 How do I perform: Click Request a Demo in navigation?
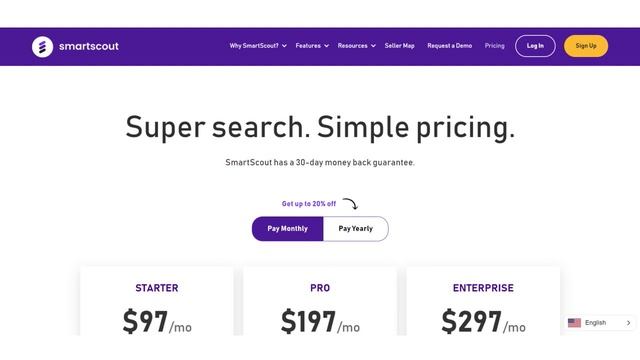click(450, 46)
